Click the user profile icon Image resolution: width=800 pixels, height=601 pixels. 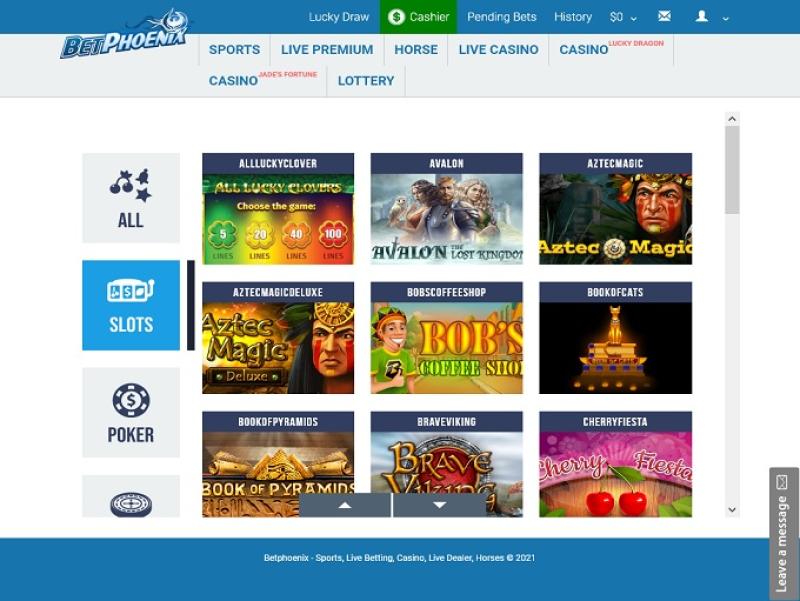coord(702,17)
